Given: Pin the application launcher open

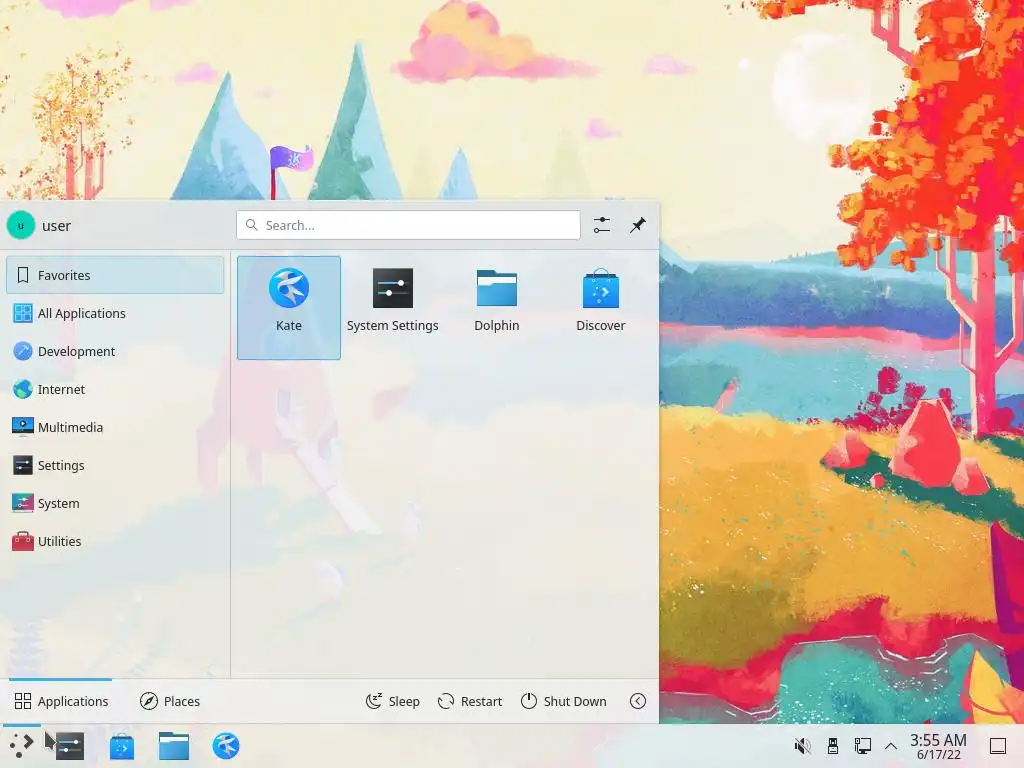Looking at the screenshot, I should tap(637, 225).
